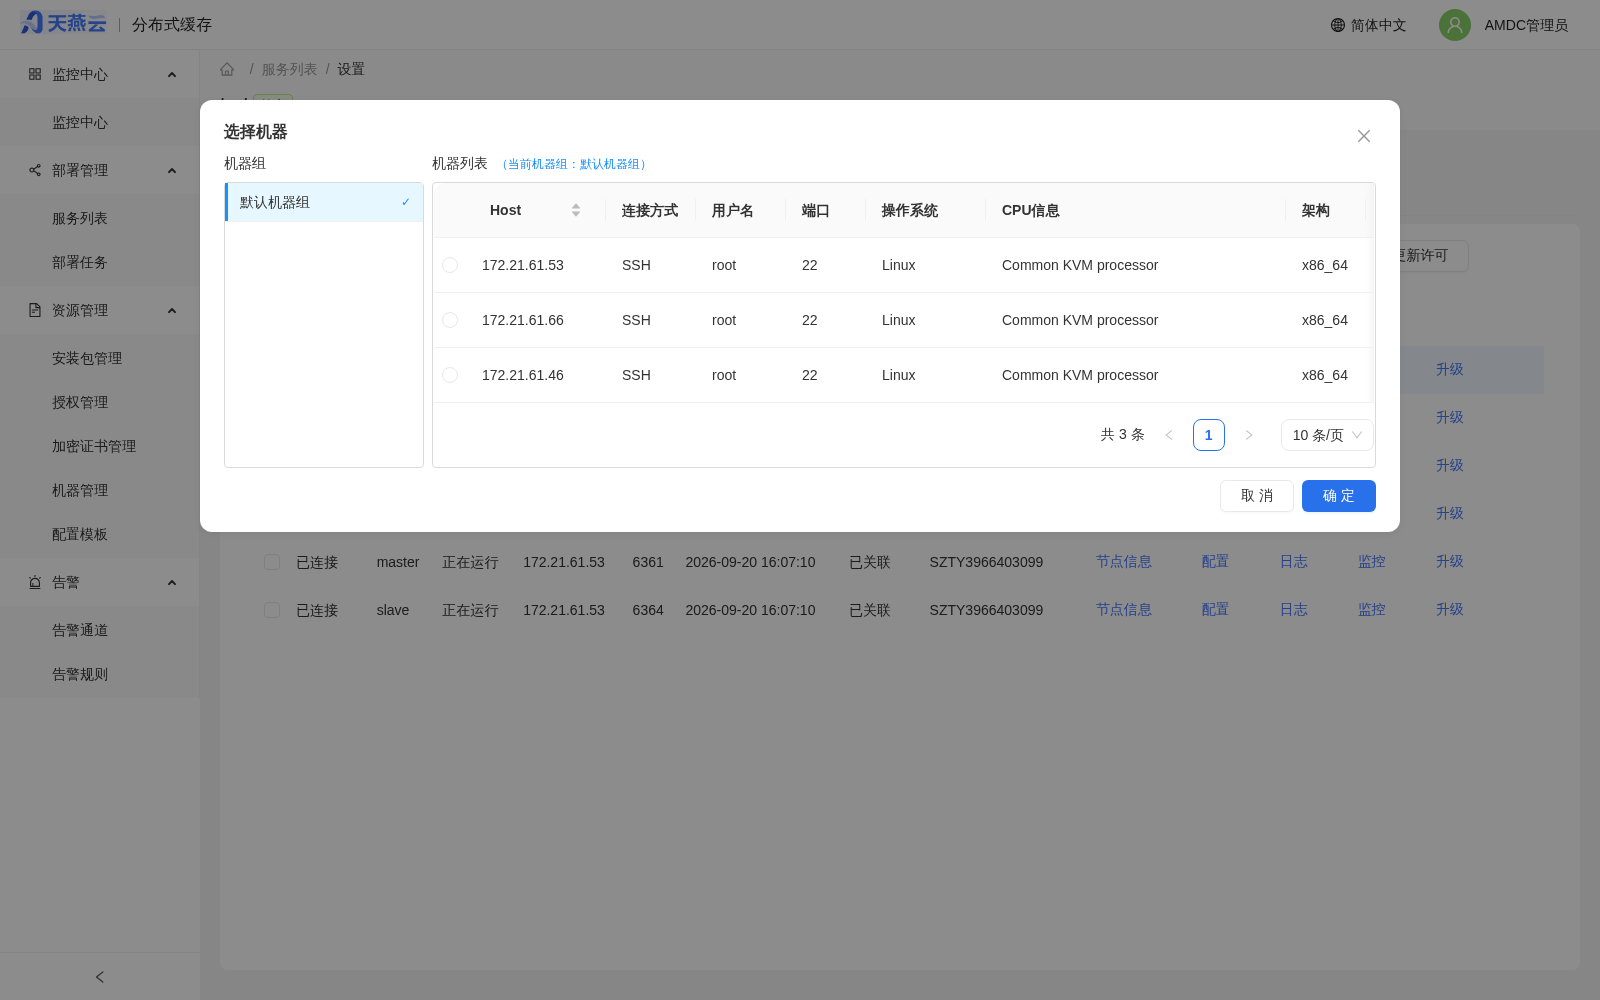
Task: Click the 监控中心 grid icon in sidebar
Action: pyautogui.click(x=35, y=74)
